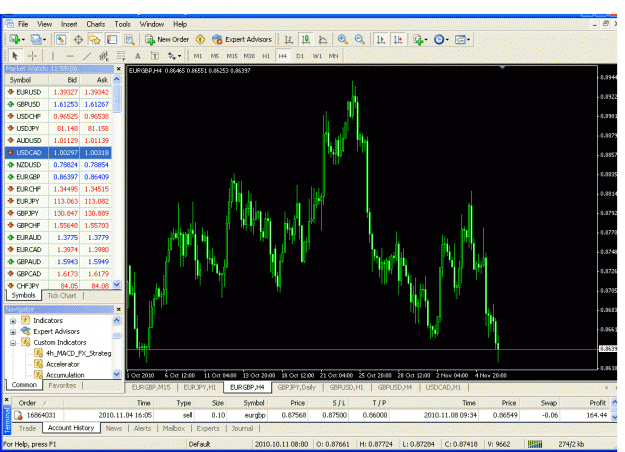625x452 pixels.
Task: Toggle the Market Watch window icon
Action: coord(61,39)
